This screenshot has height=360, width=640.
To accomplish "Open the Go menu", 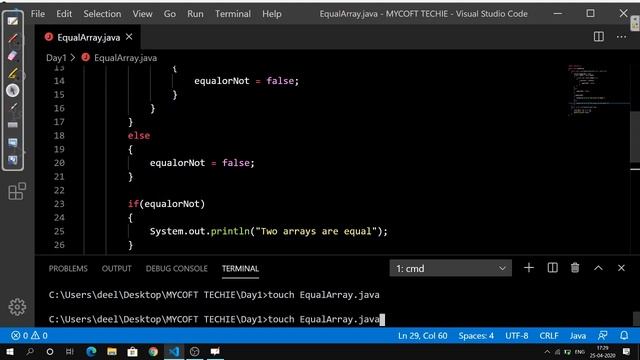I will (169, 14).
